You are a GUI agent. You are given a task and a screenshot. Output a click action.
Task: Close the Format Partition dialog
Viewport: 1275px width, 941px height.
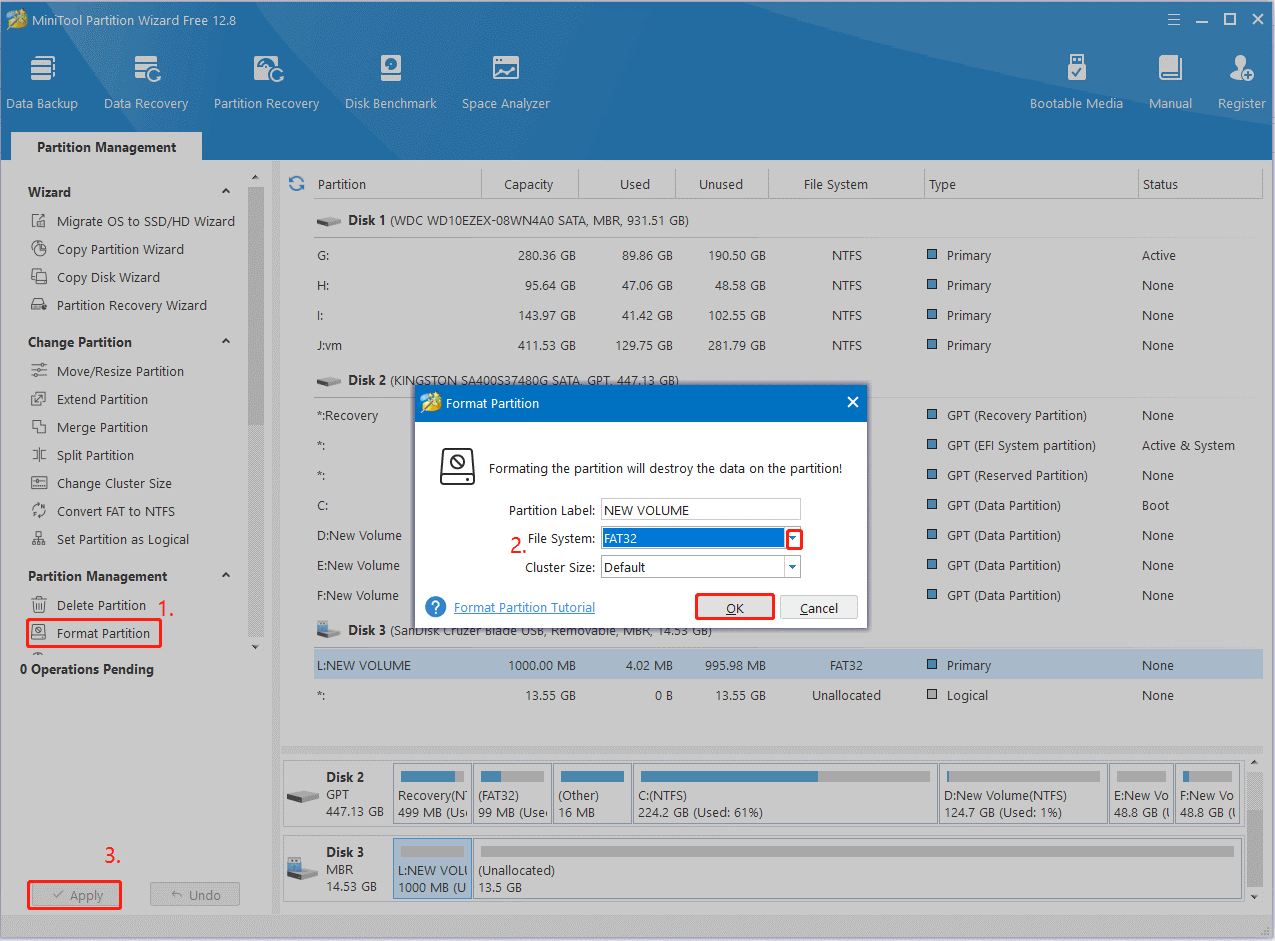click(x=853, y=403)
